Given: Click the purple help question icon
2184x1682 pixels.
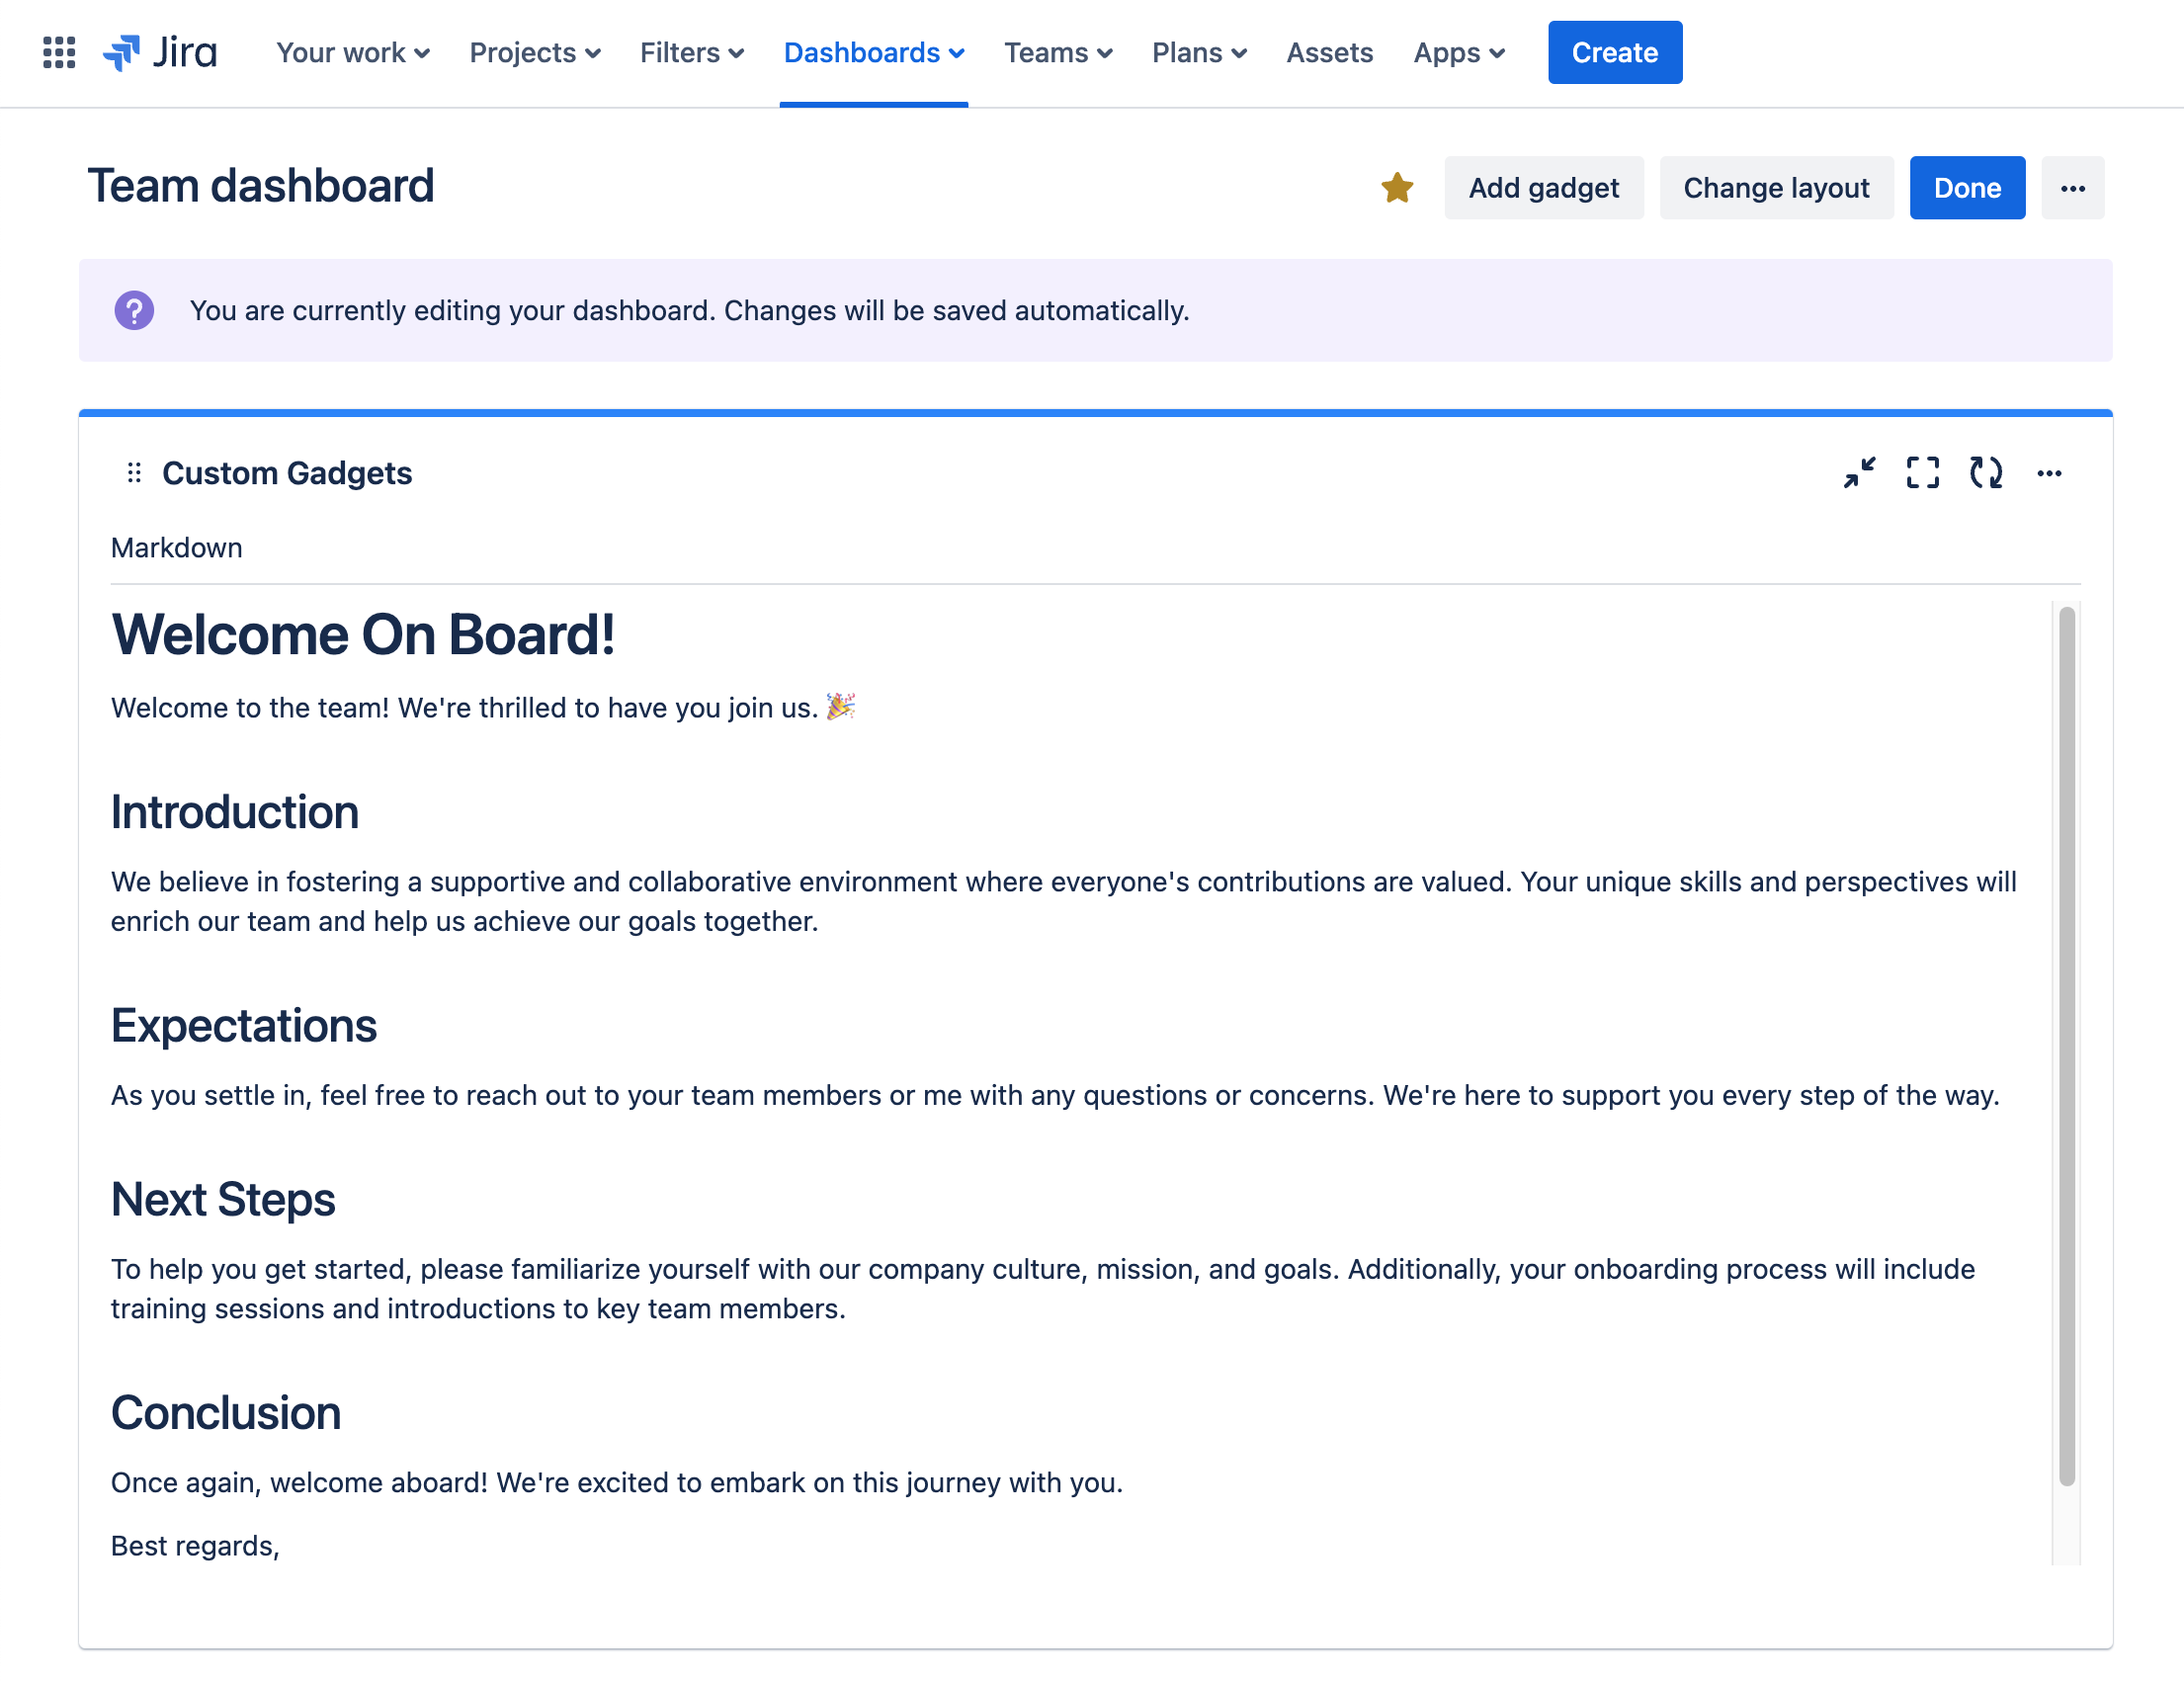Looking at the screenshot, I should (x=134, y=310).
